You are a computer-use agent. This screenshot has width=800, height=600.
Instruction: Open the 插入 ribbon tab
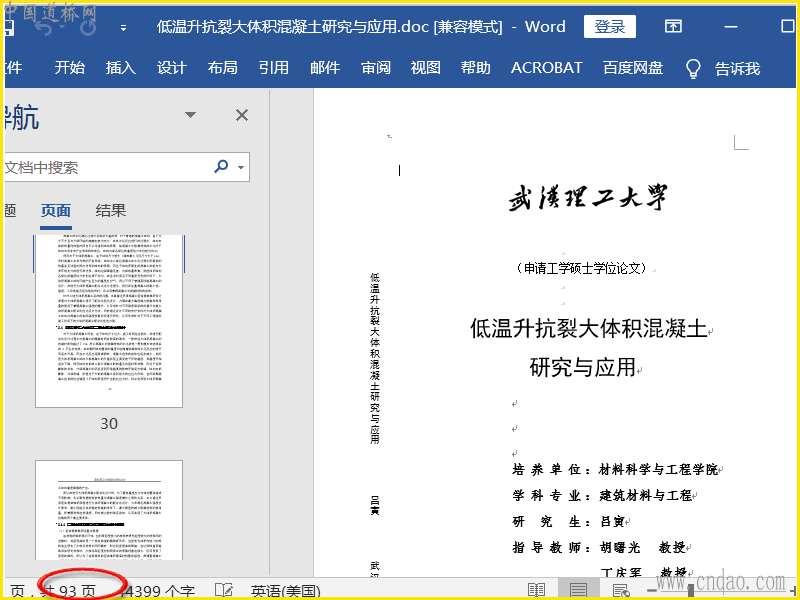coord(120,68)
